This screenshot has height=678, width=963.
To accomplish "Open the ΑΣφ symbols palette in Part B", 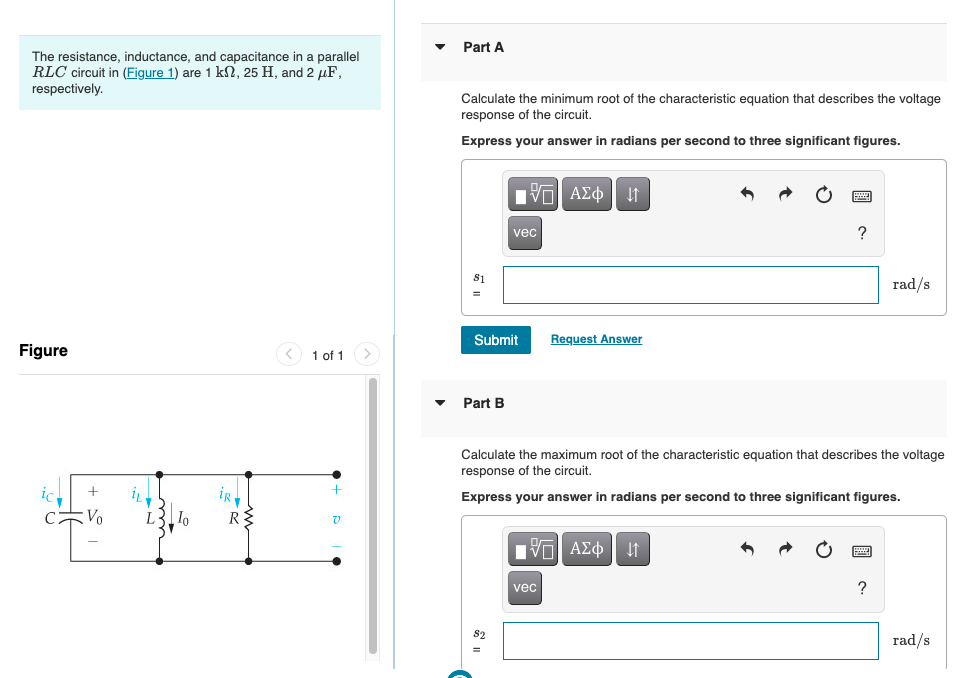I will [586, 549].
